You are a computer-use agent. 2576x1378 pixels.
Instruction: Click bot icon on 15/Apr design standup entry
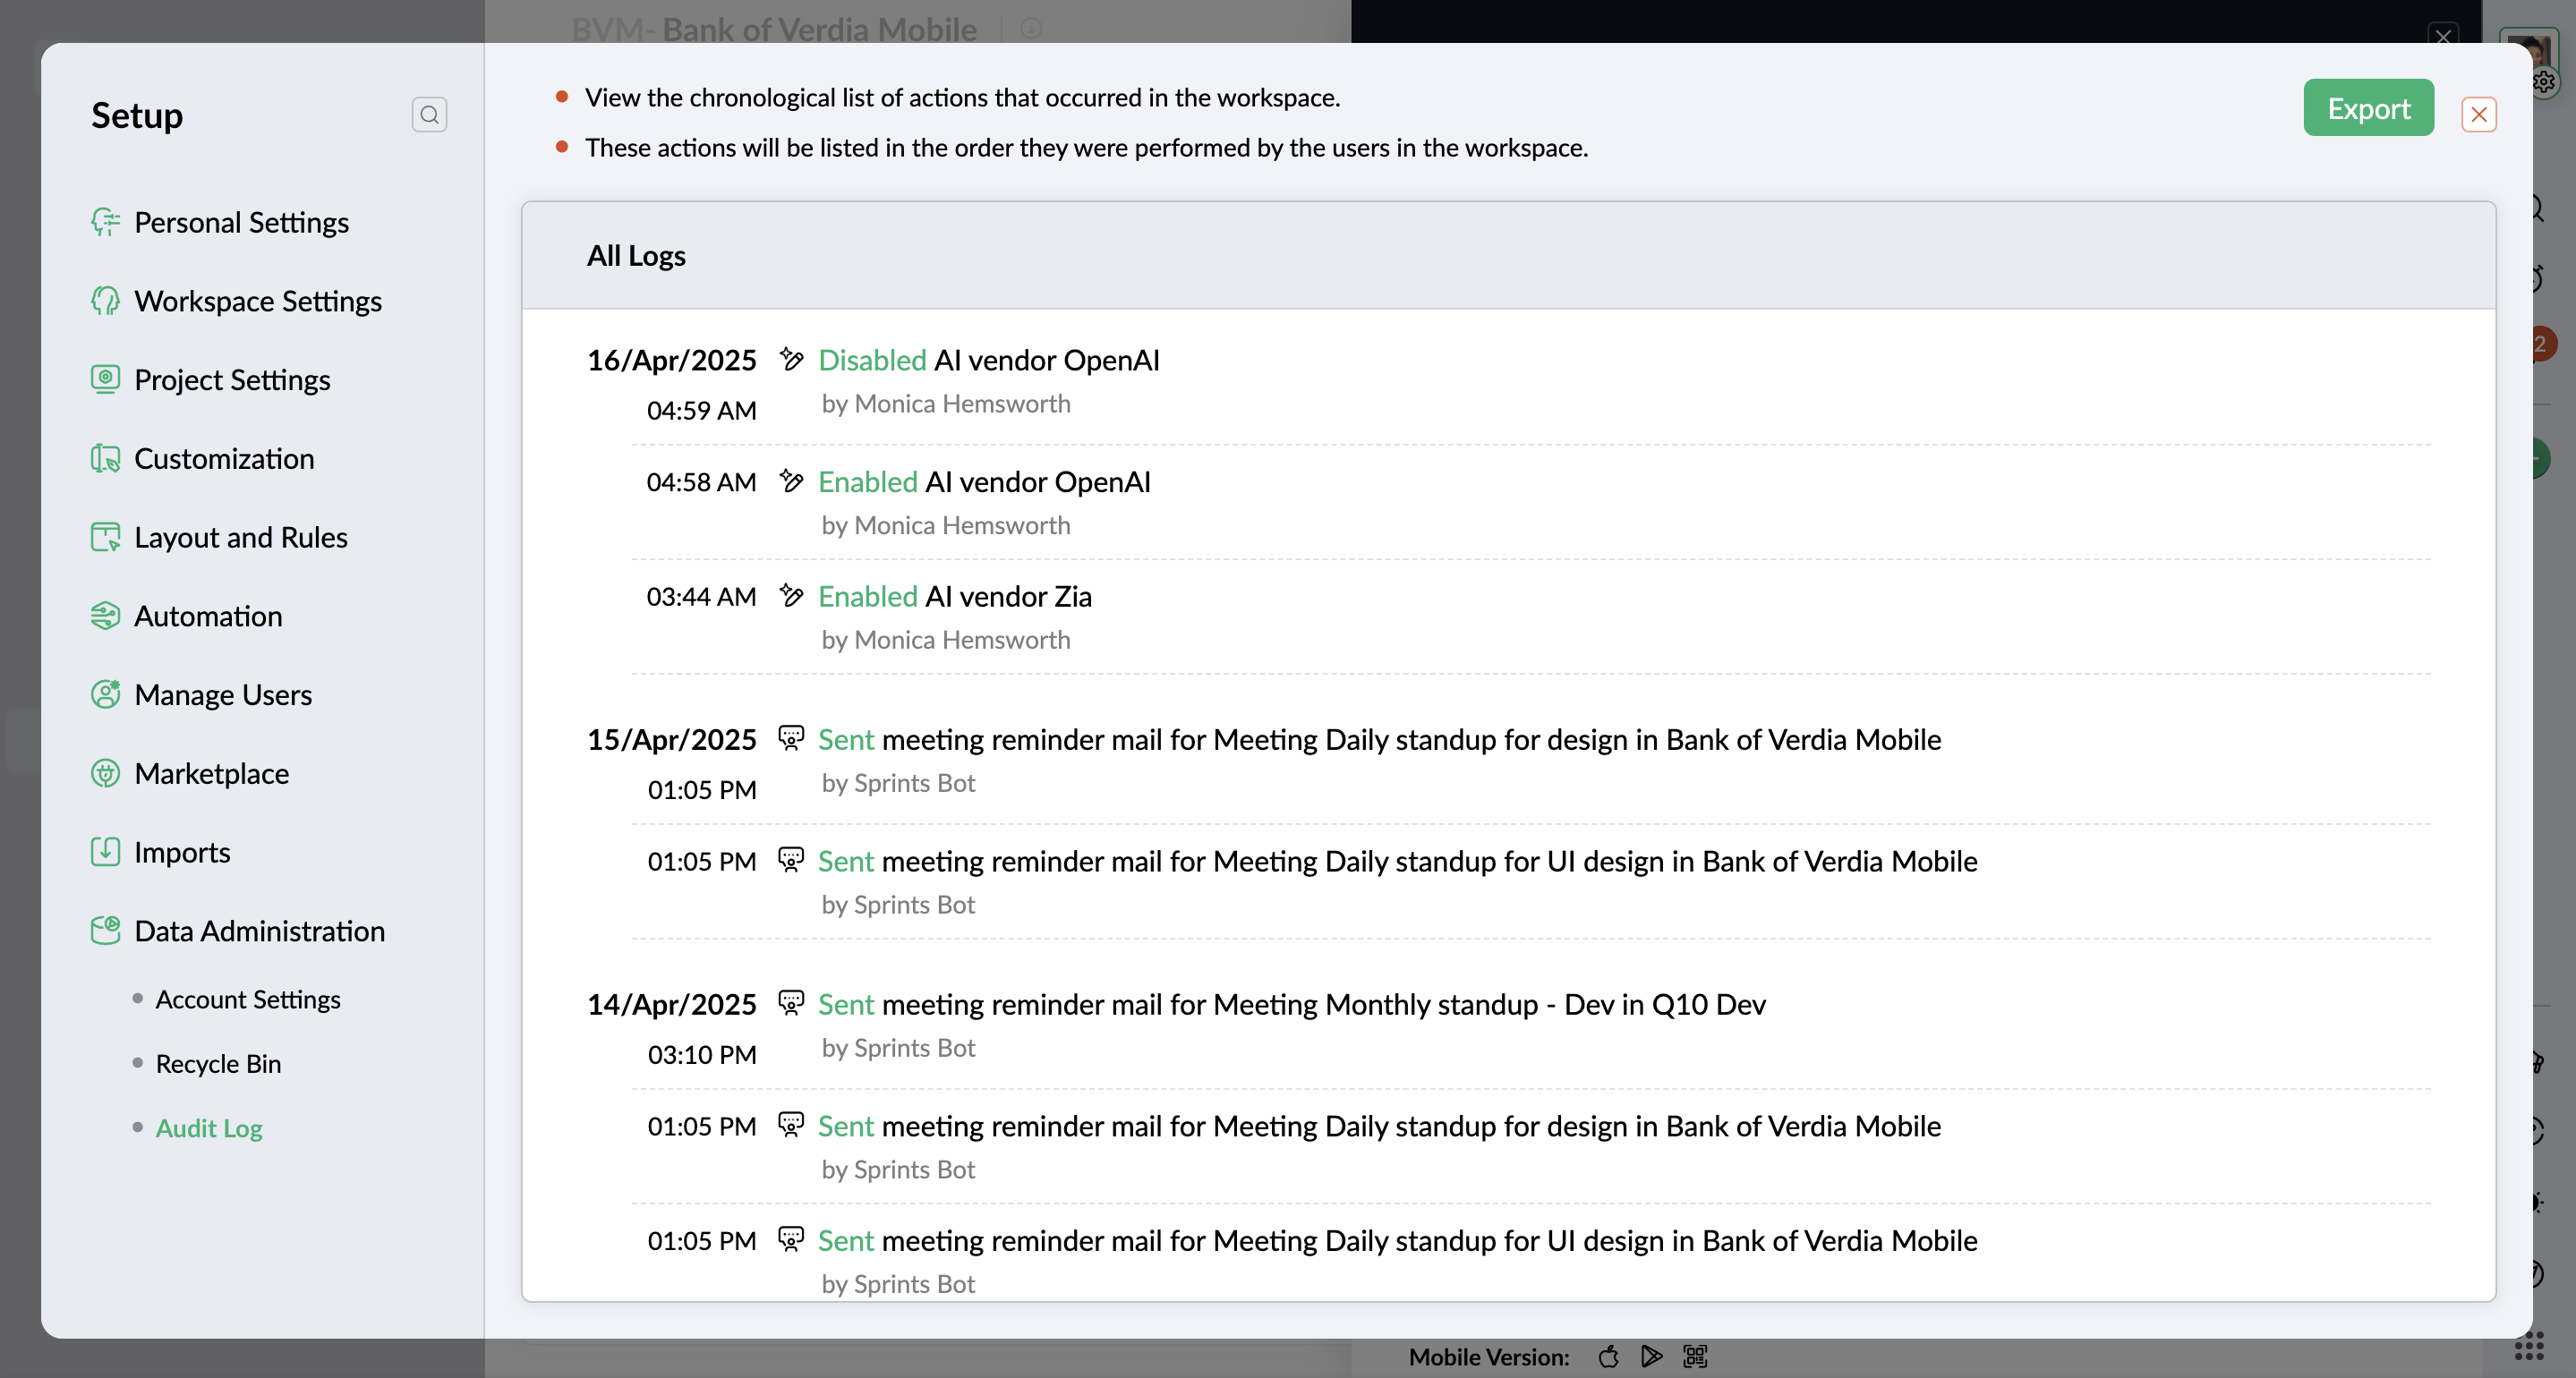point(791,738)
